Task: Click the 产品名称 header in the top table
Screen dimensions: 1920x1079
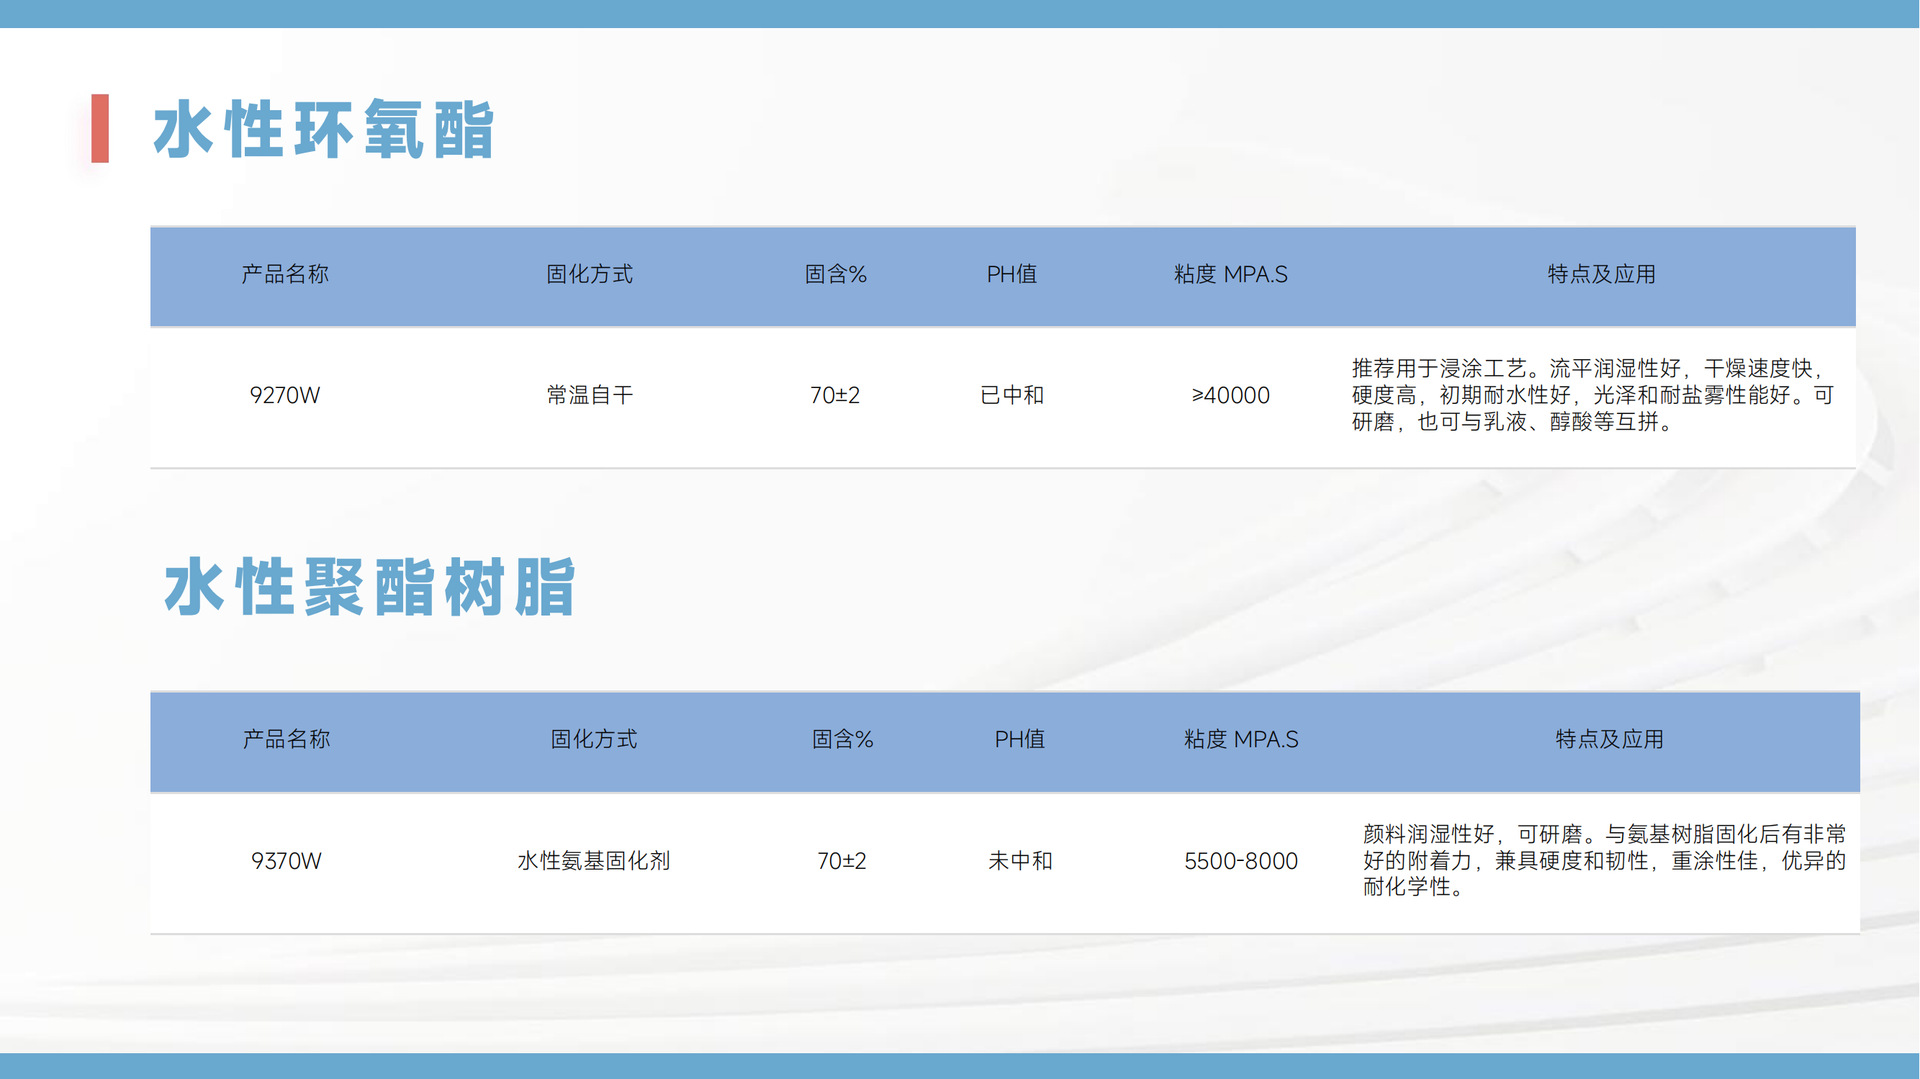Action: pyautogui.click(x=285, y=275)
